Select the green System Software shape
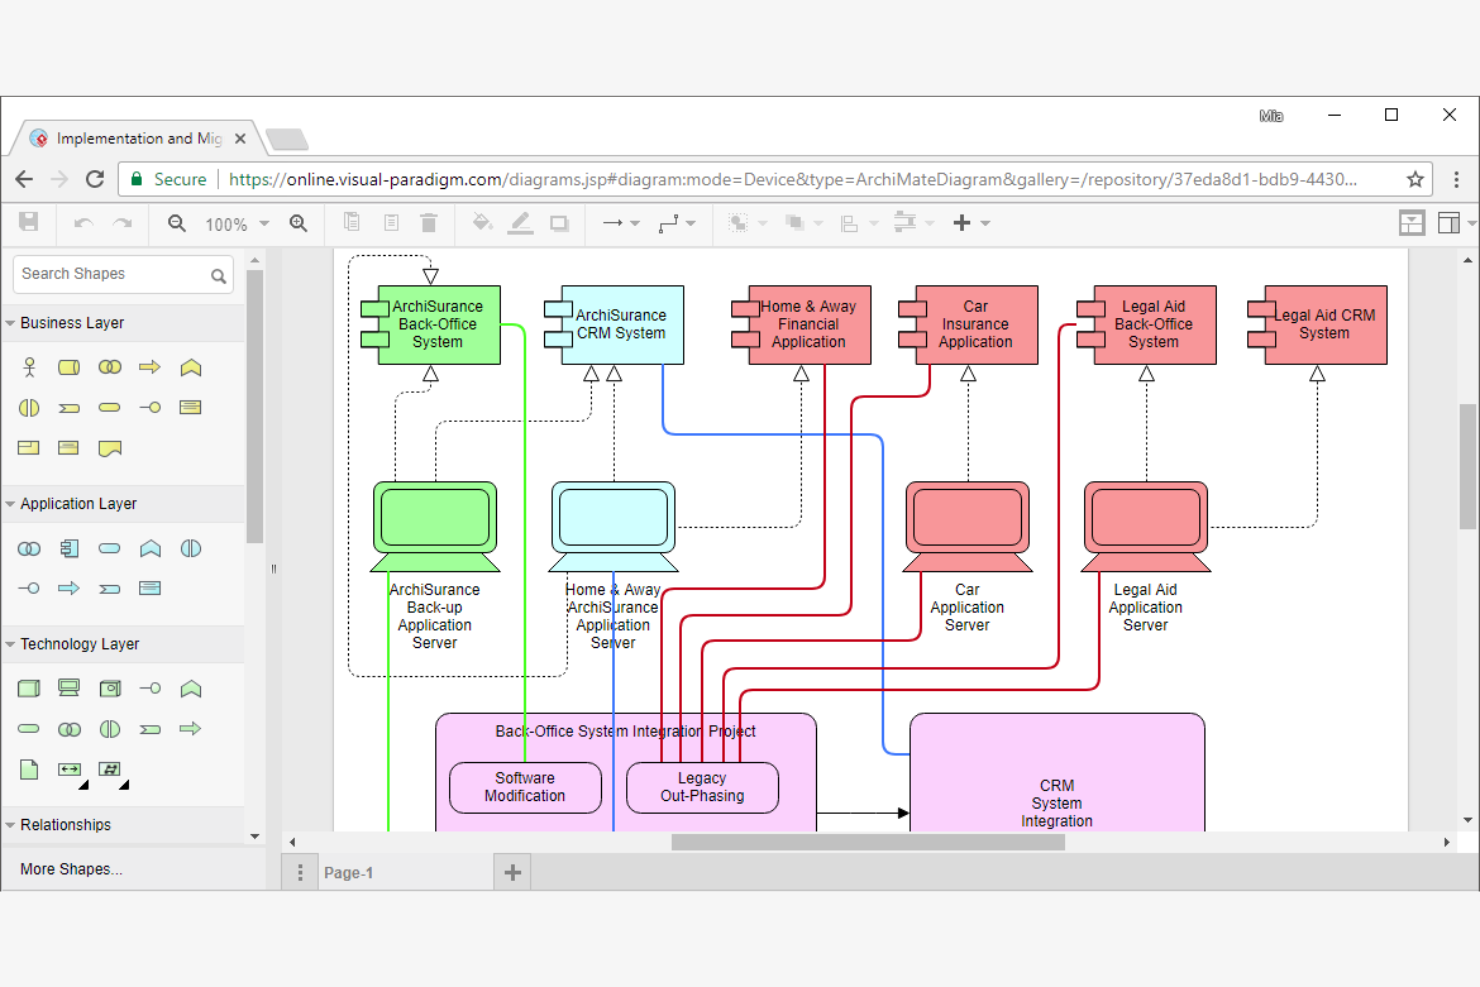The height and width of the screenshot is (987, 1480). (x=110, y=688)
